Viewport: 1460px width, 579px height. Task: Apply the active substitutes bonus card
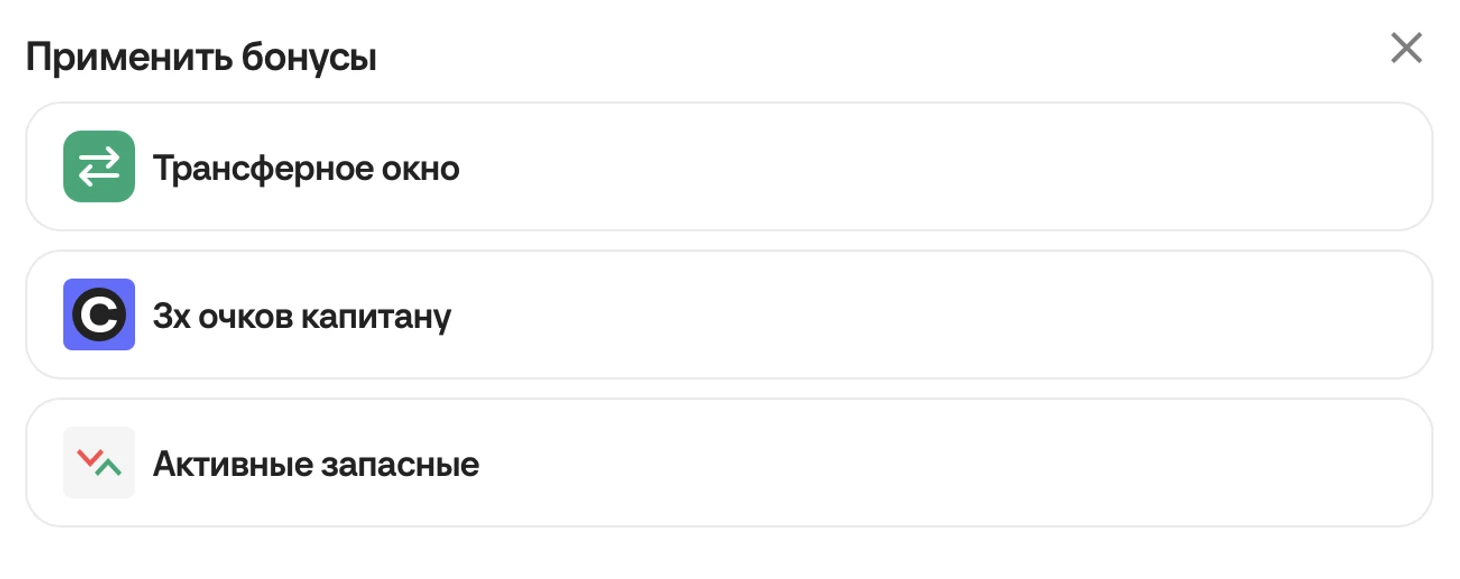(729, 463)
